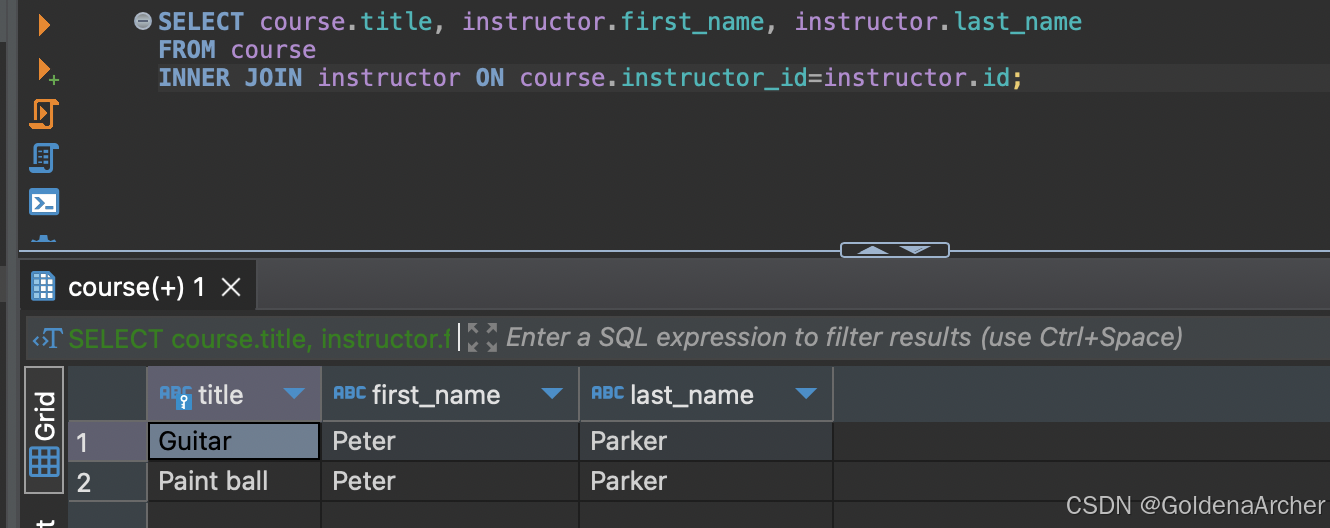The width and height of the screenshot is (1330, 528).
Task: Open the SQL terminal console icon
Action: click(x=44, y=202)
